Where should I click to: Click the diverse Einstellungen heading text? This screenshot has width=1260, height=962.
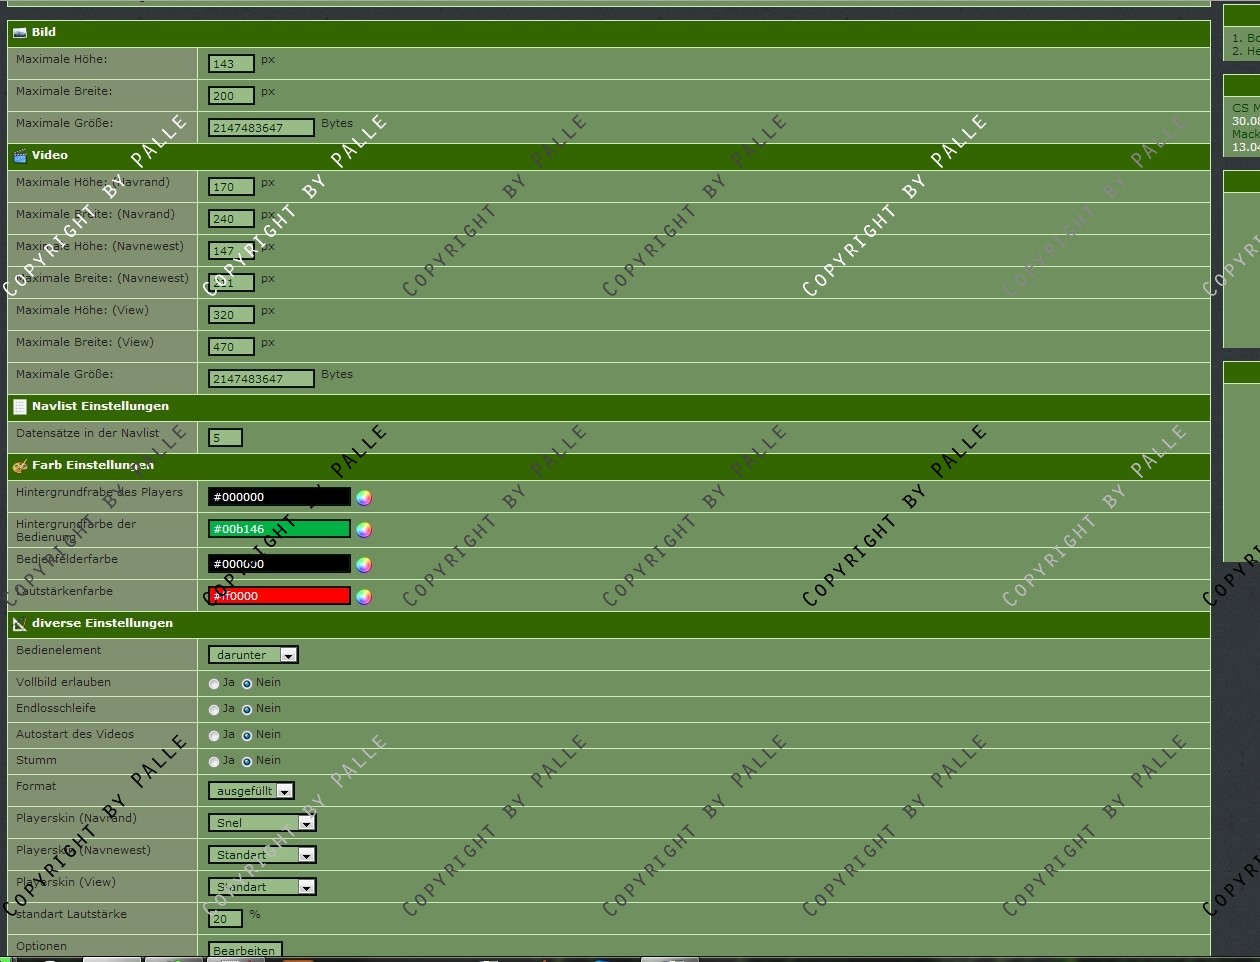102,624
